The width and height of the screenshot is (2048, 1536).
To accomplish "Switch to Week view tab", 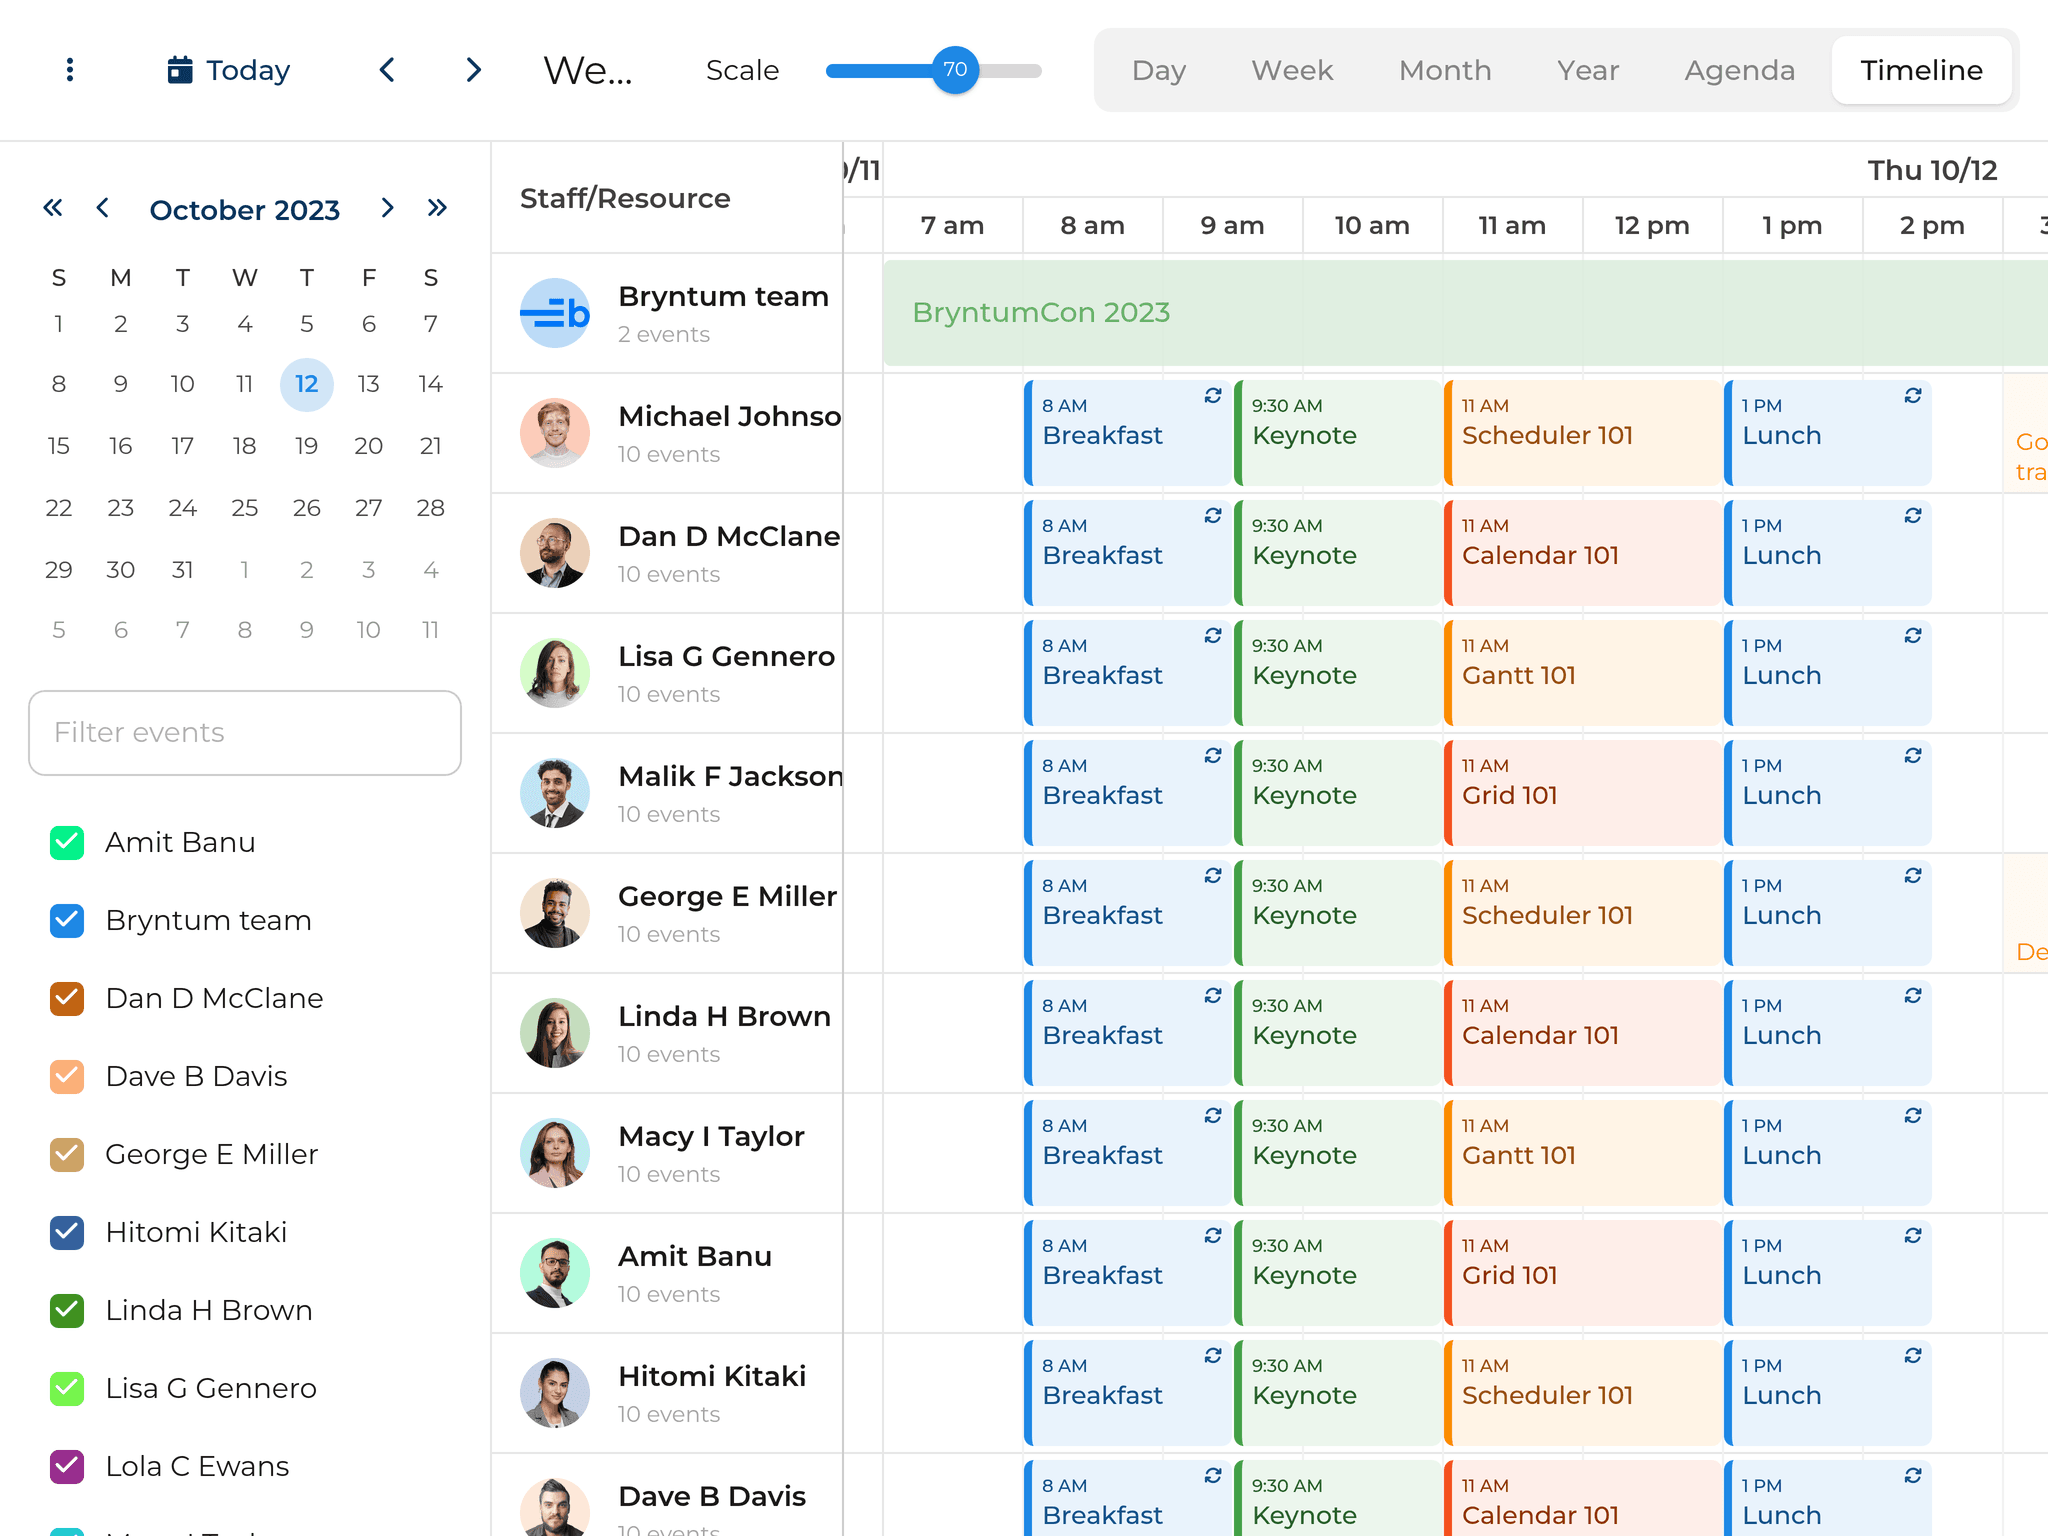I will [x=1292, y=70].
